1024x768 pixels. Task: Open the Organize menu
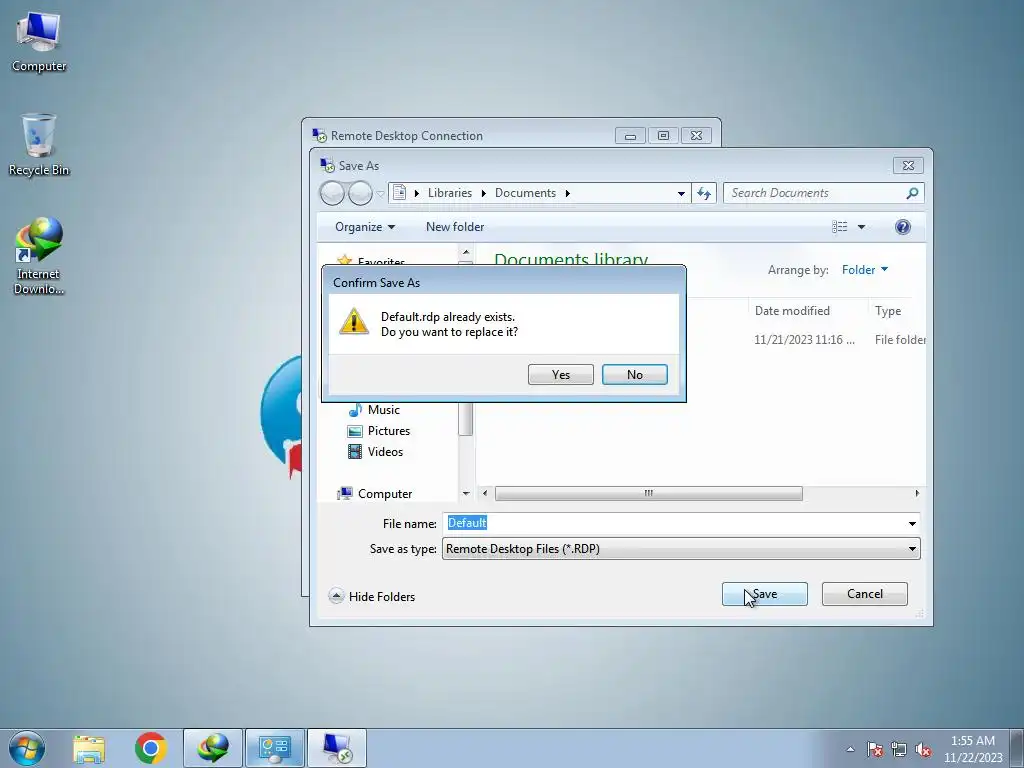point(364,227)
